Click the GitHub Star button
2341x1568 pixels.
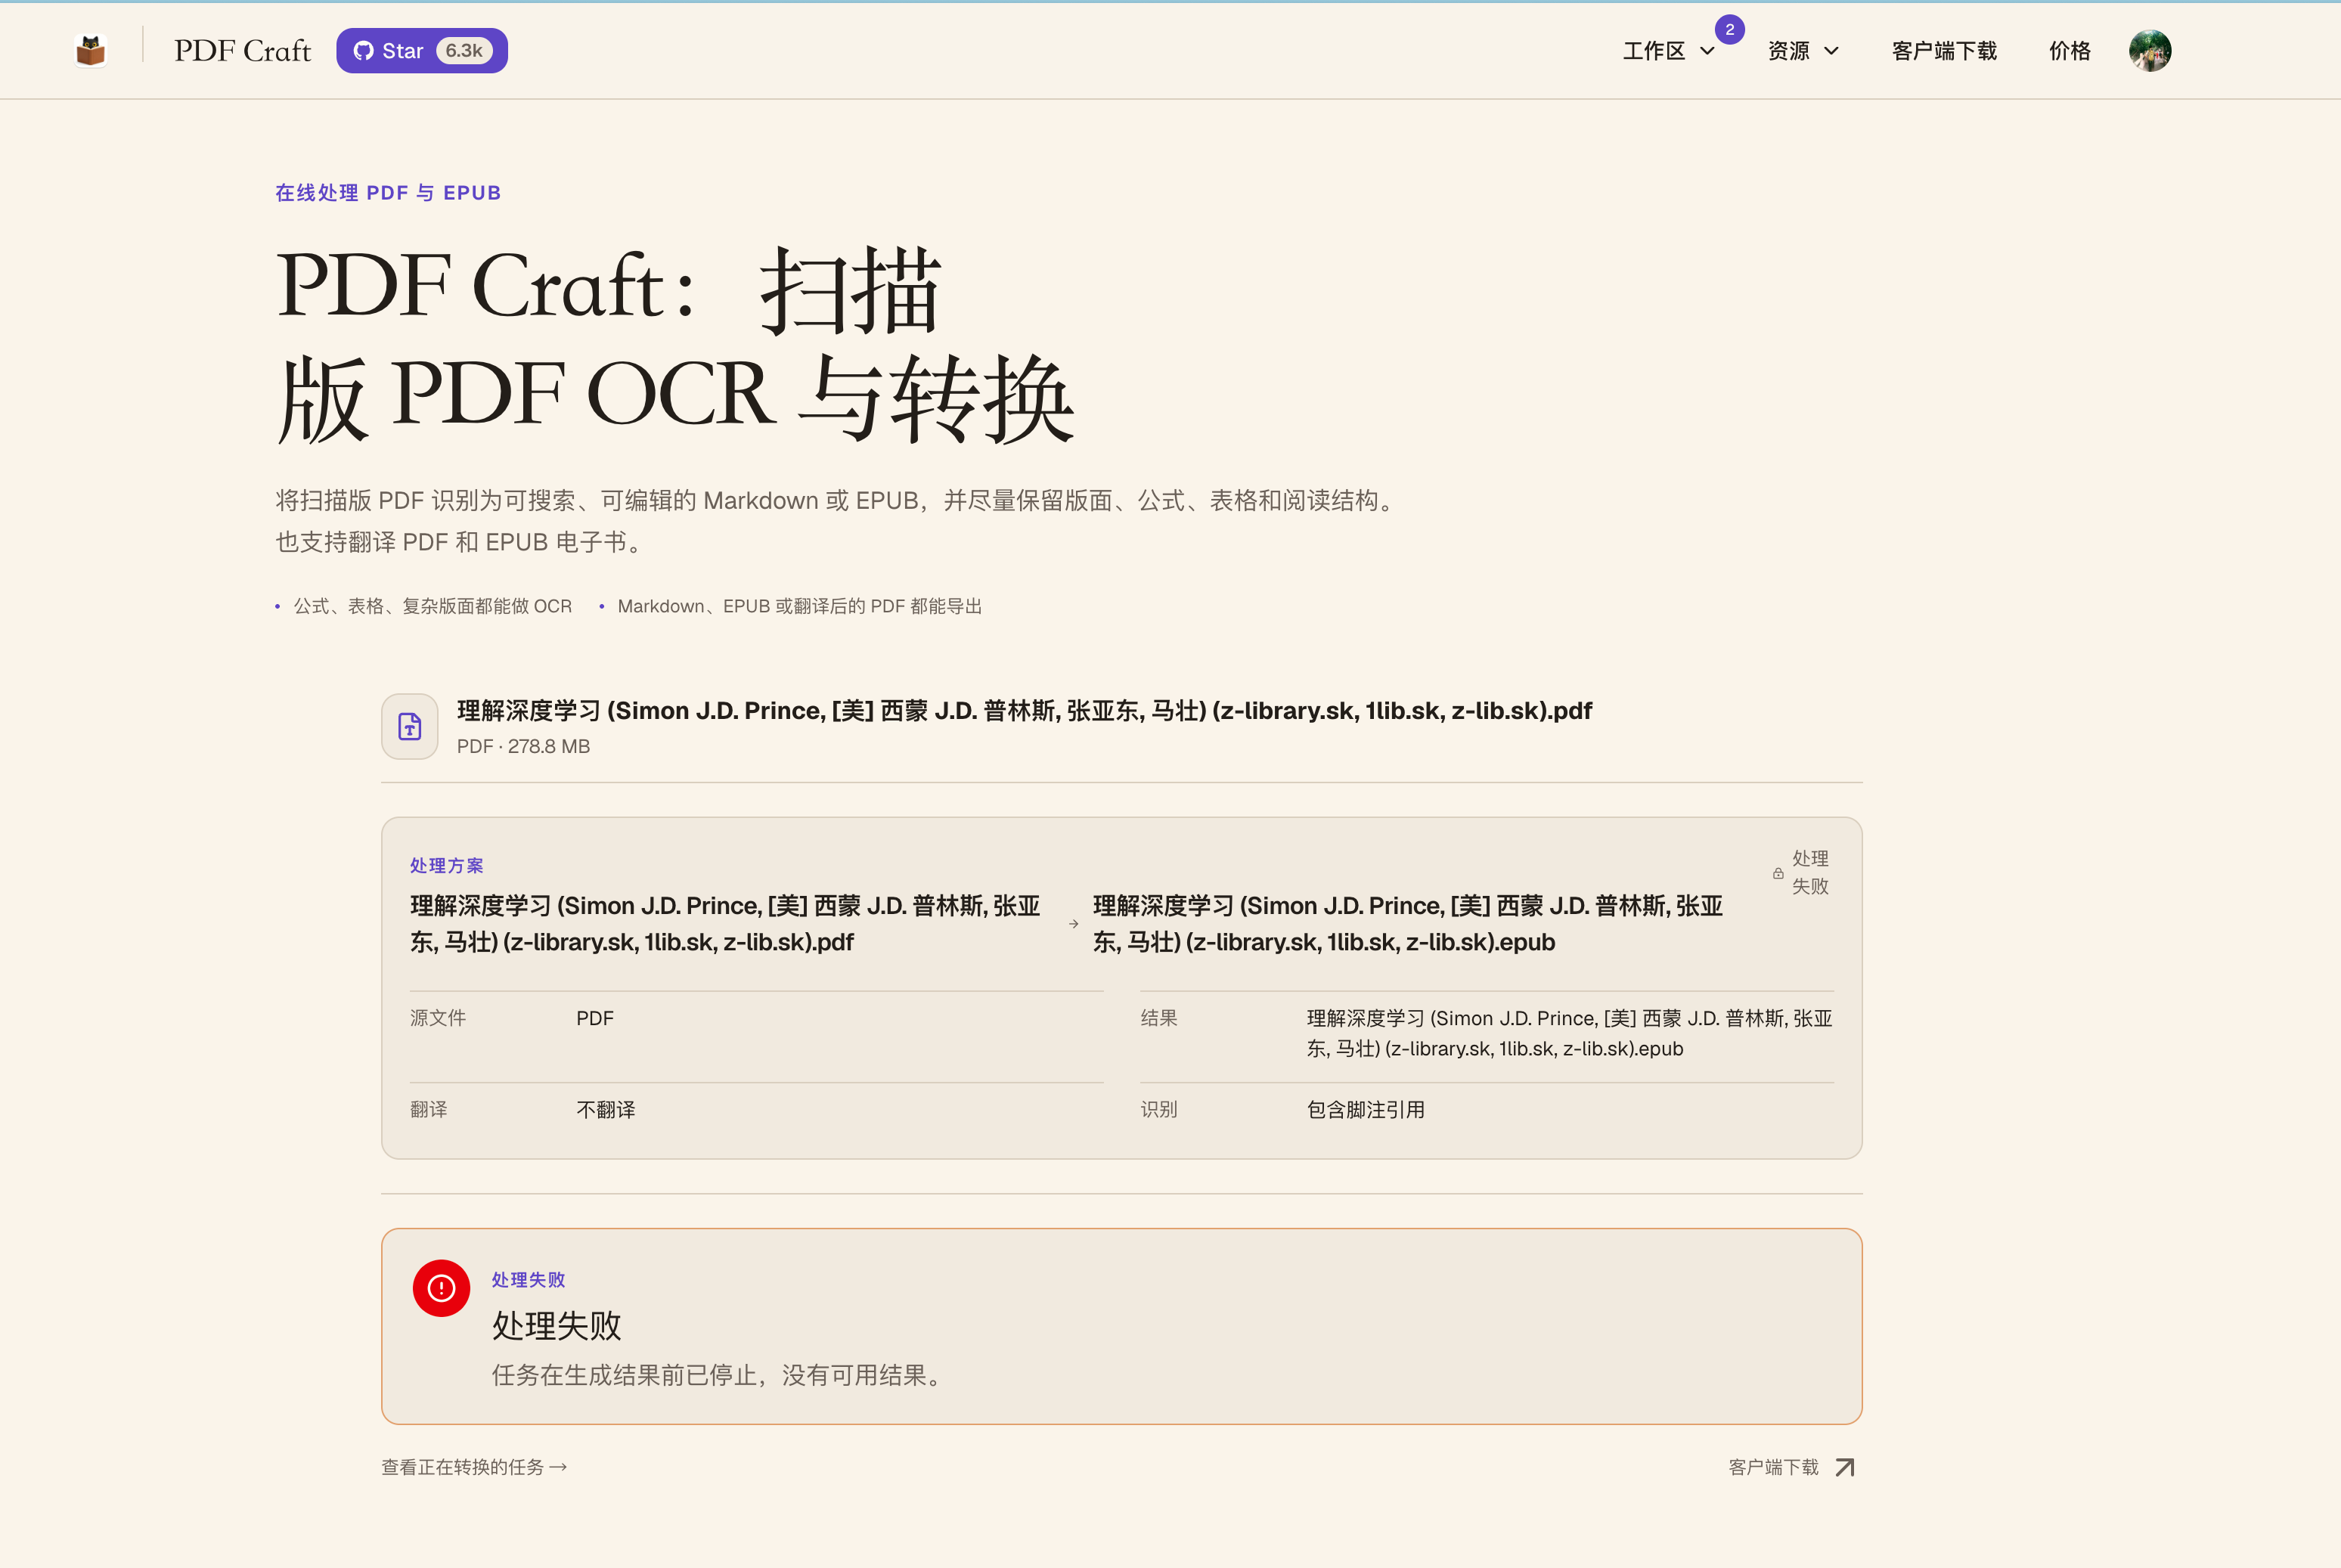coord(421,50)
